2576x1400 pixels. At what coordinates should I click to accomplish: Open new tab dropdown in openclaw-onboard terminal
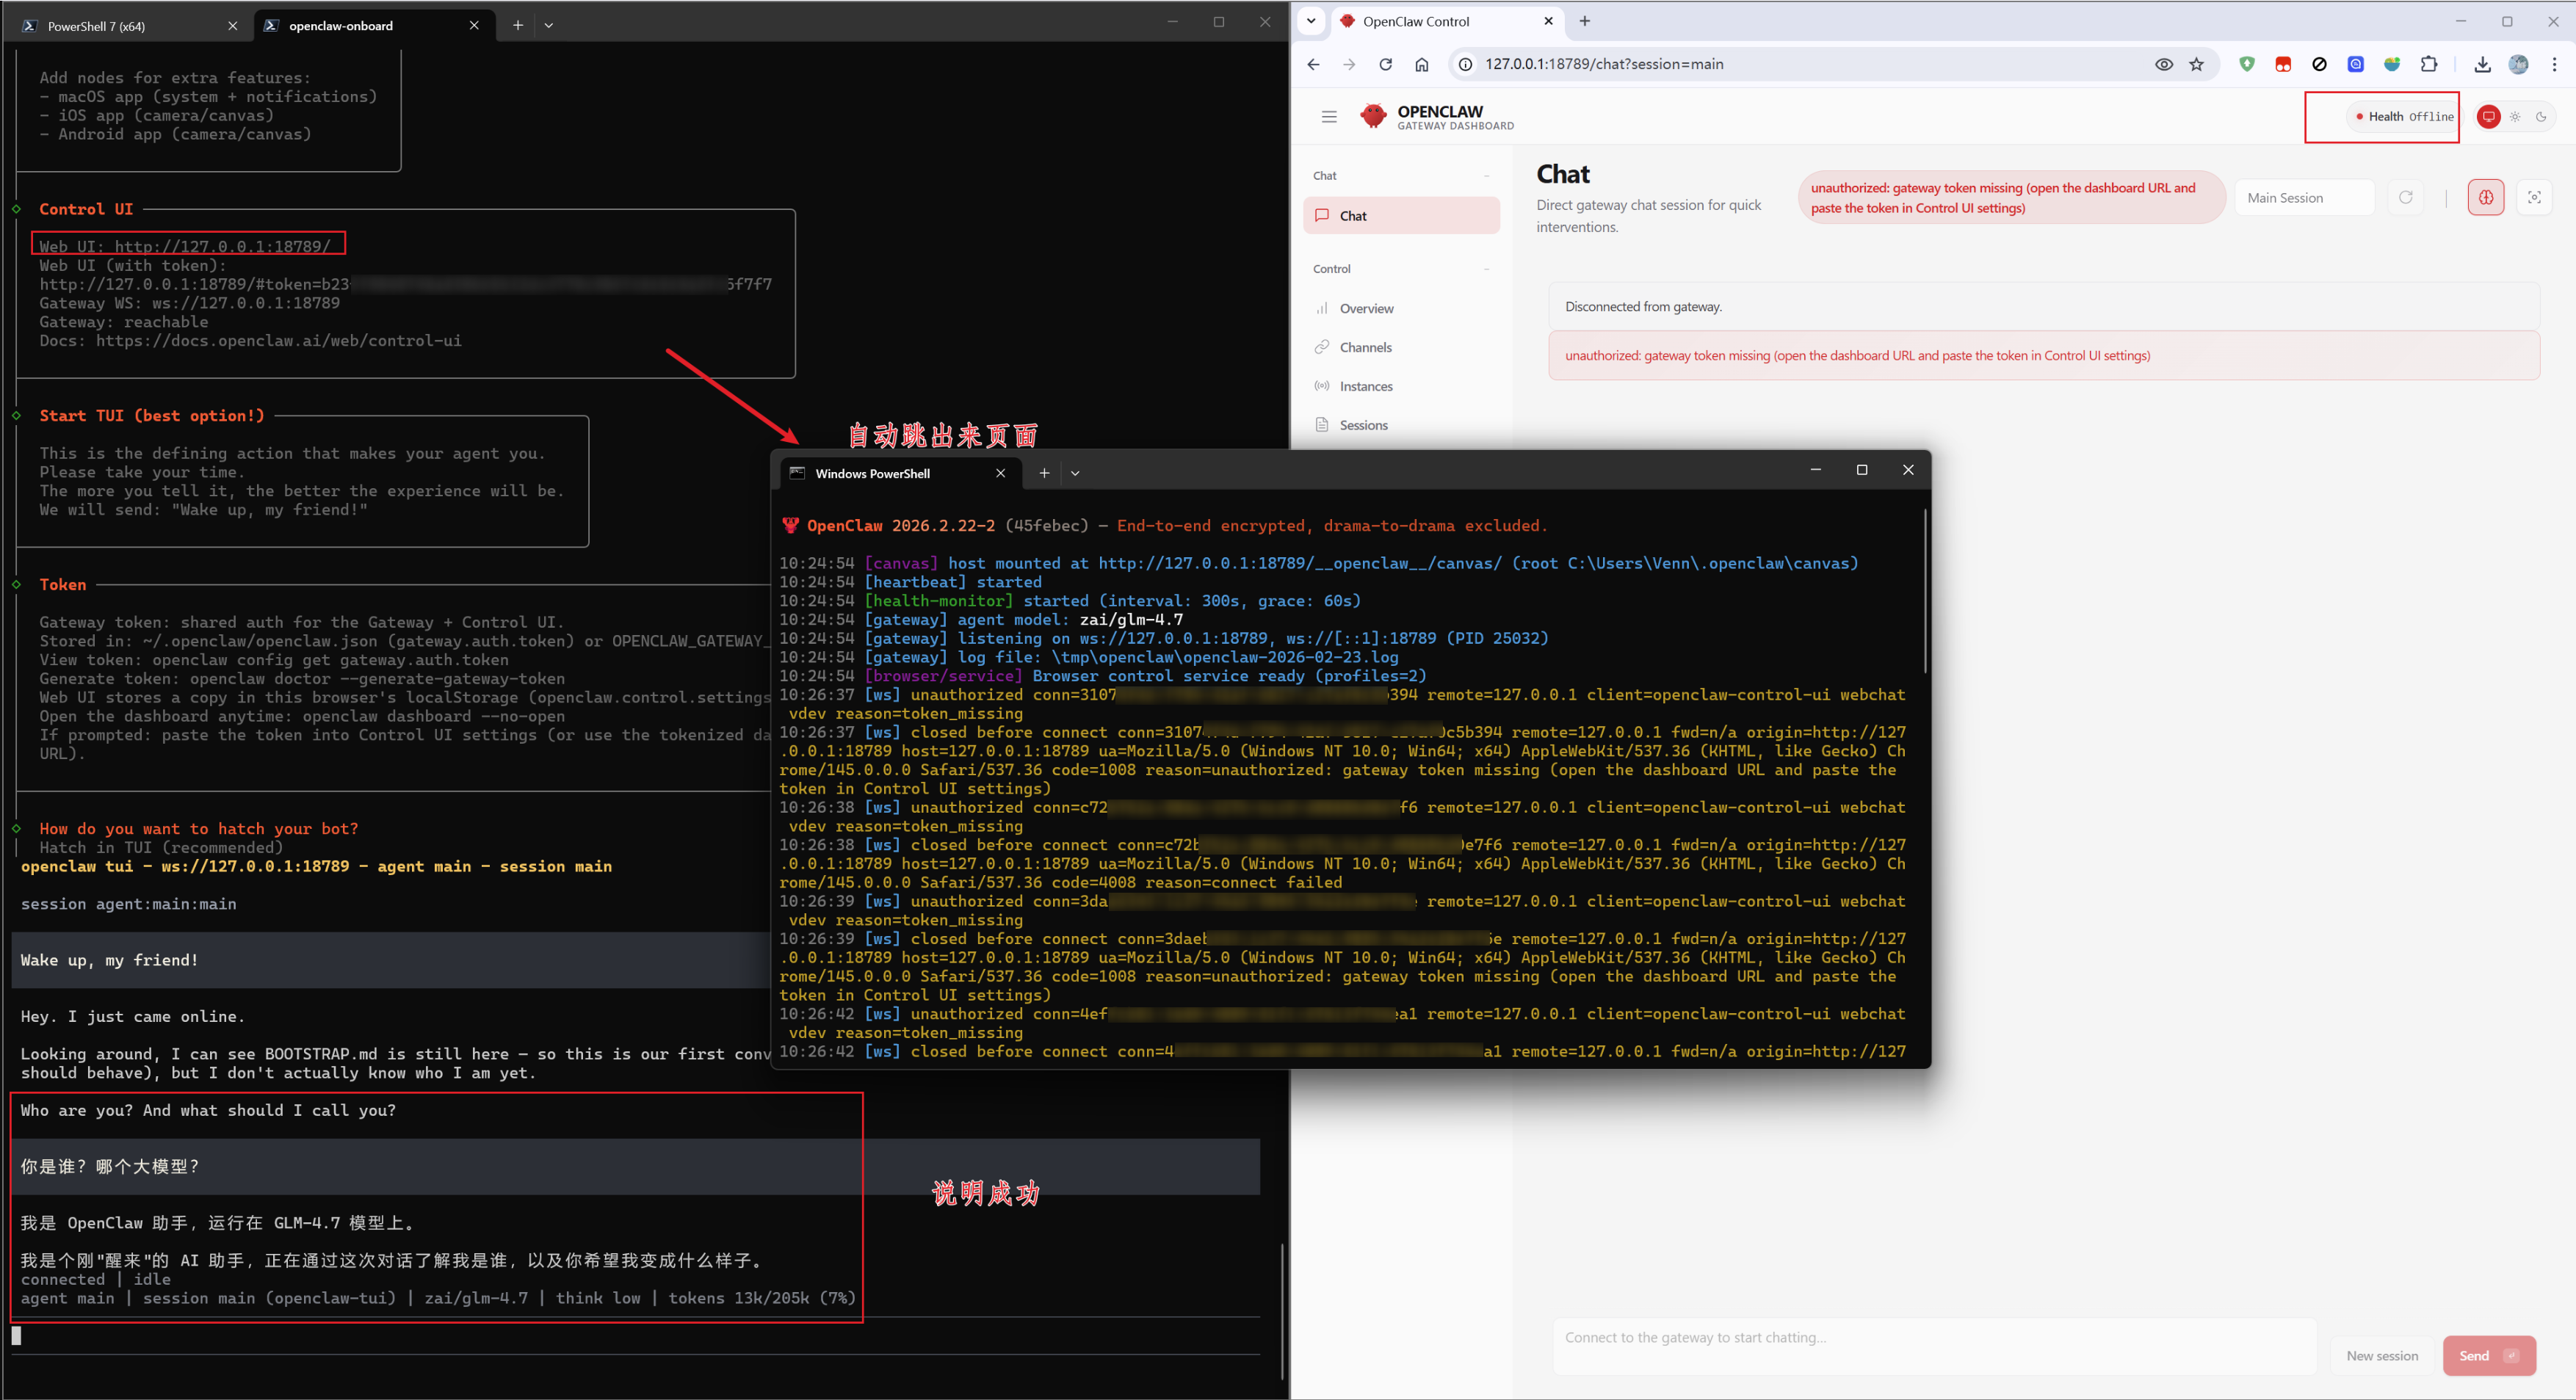[549, 26]
